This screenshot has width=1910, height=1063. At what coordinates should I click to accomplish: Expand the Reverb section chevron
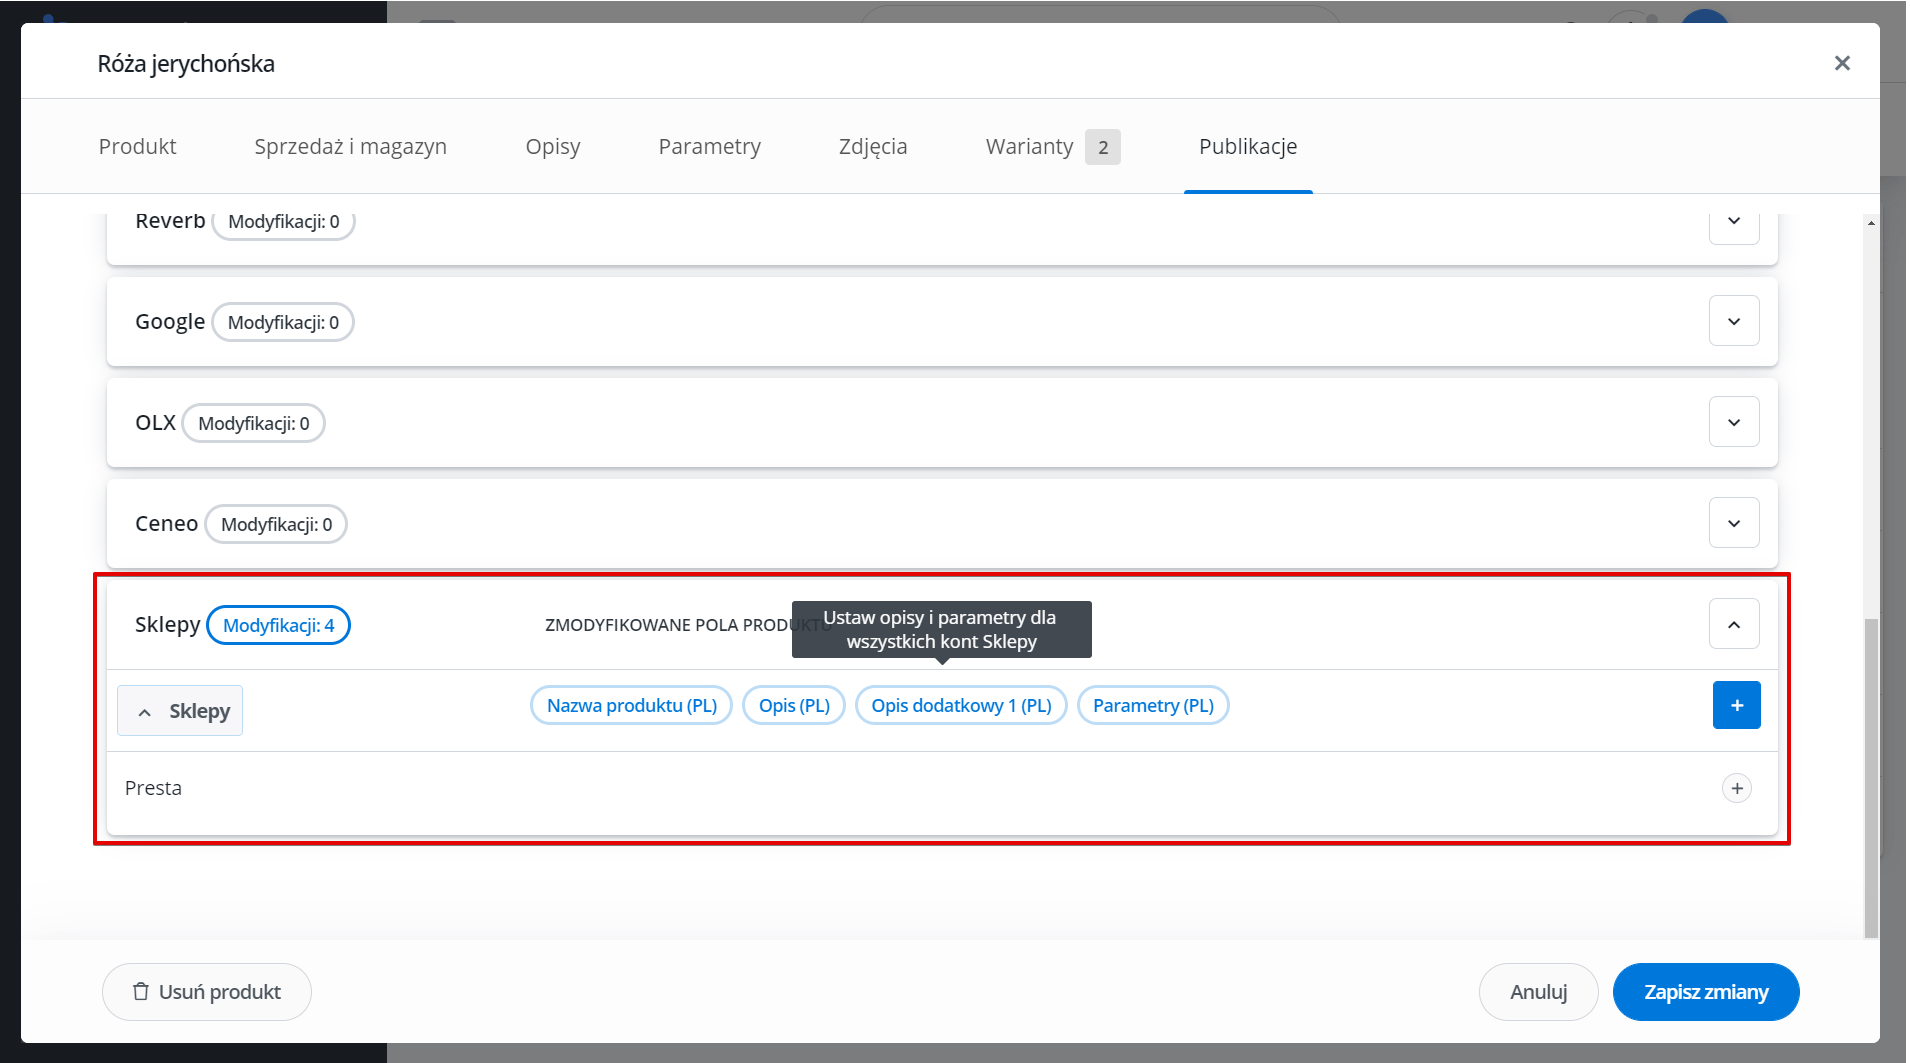click(1734, 221)
